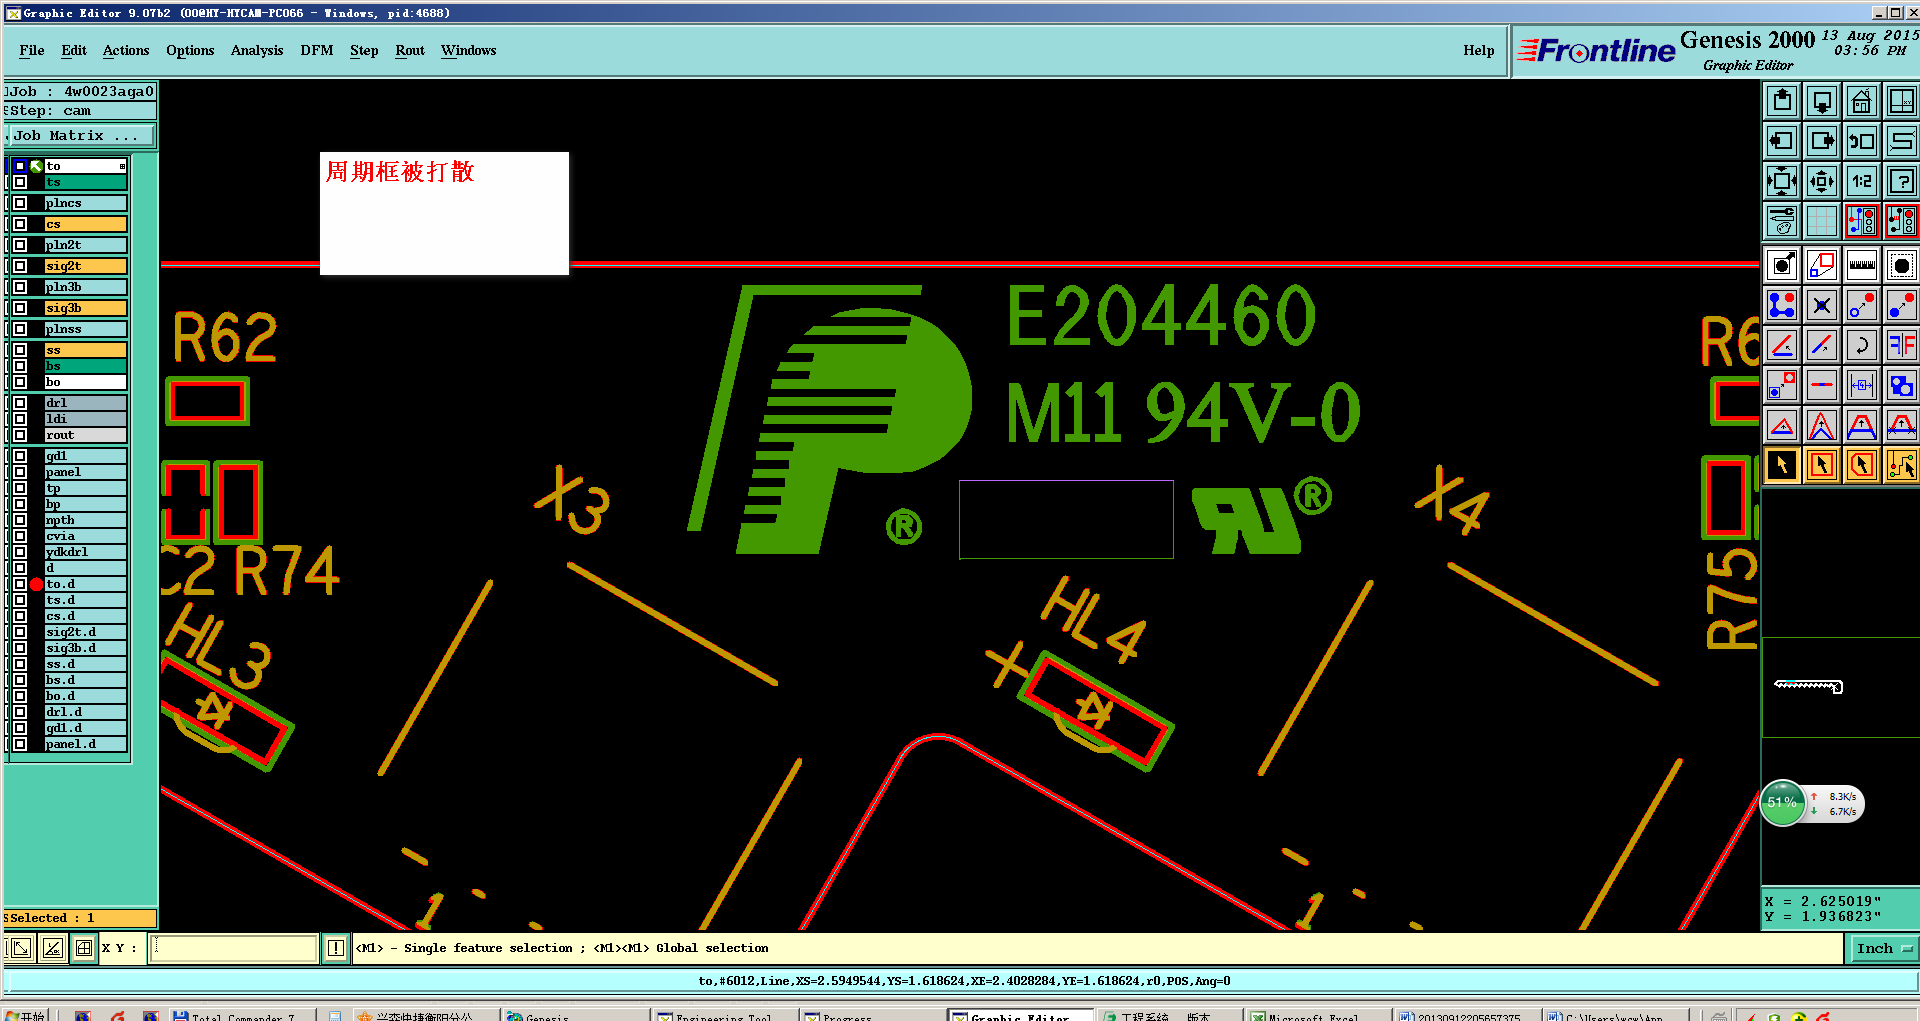
Task: Click the pan left arrow icon
Action: coord(1782,141)
